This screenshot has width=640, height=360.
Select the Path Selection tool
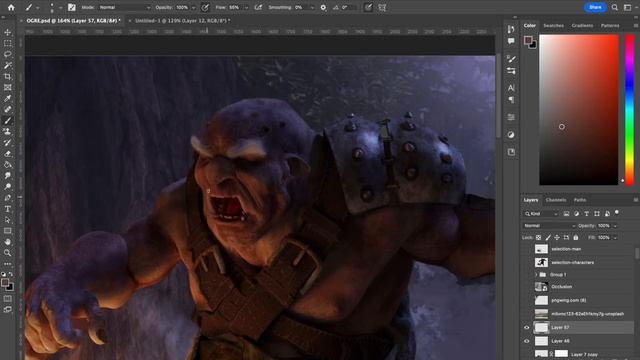click(x=7, y=220)
